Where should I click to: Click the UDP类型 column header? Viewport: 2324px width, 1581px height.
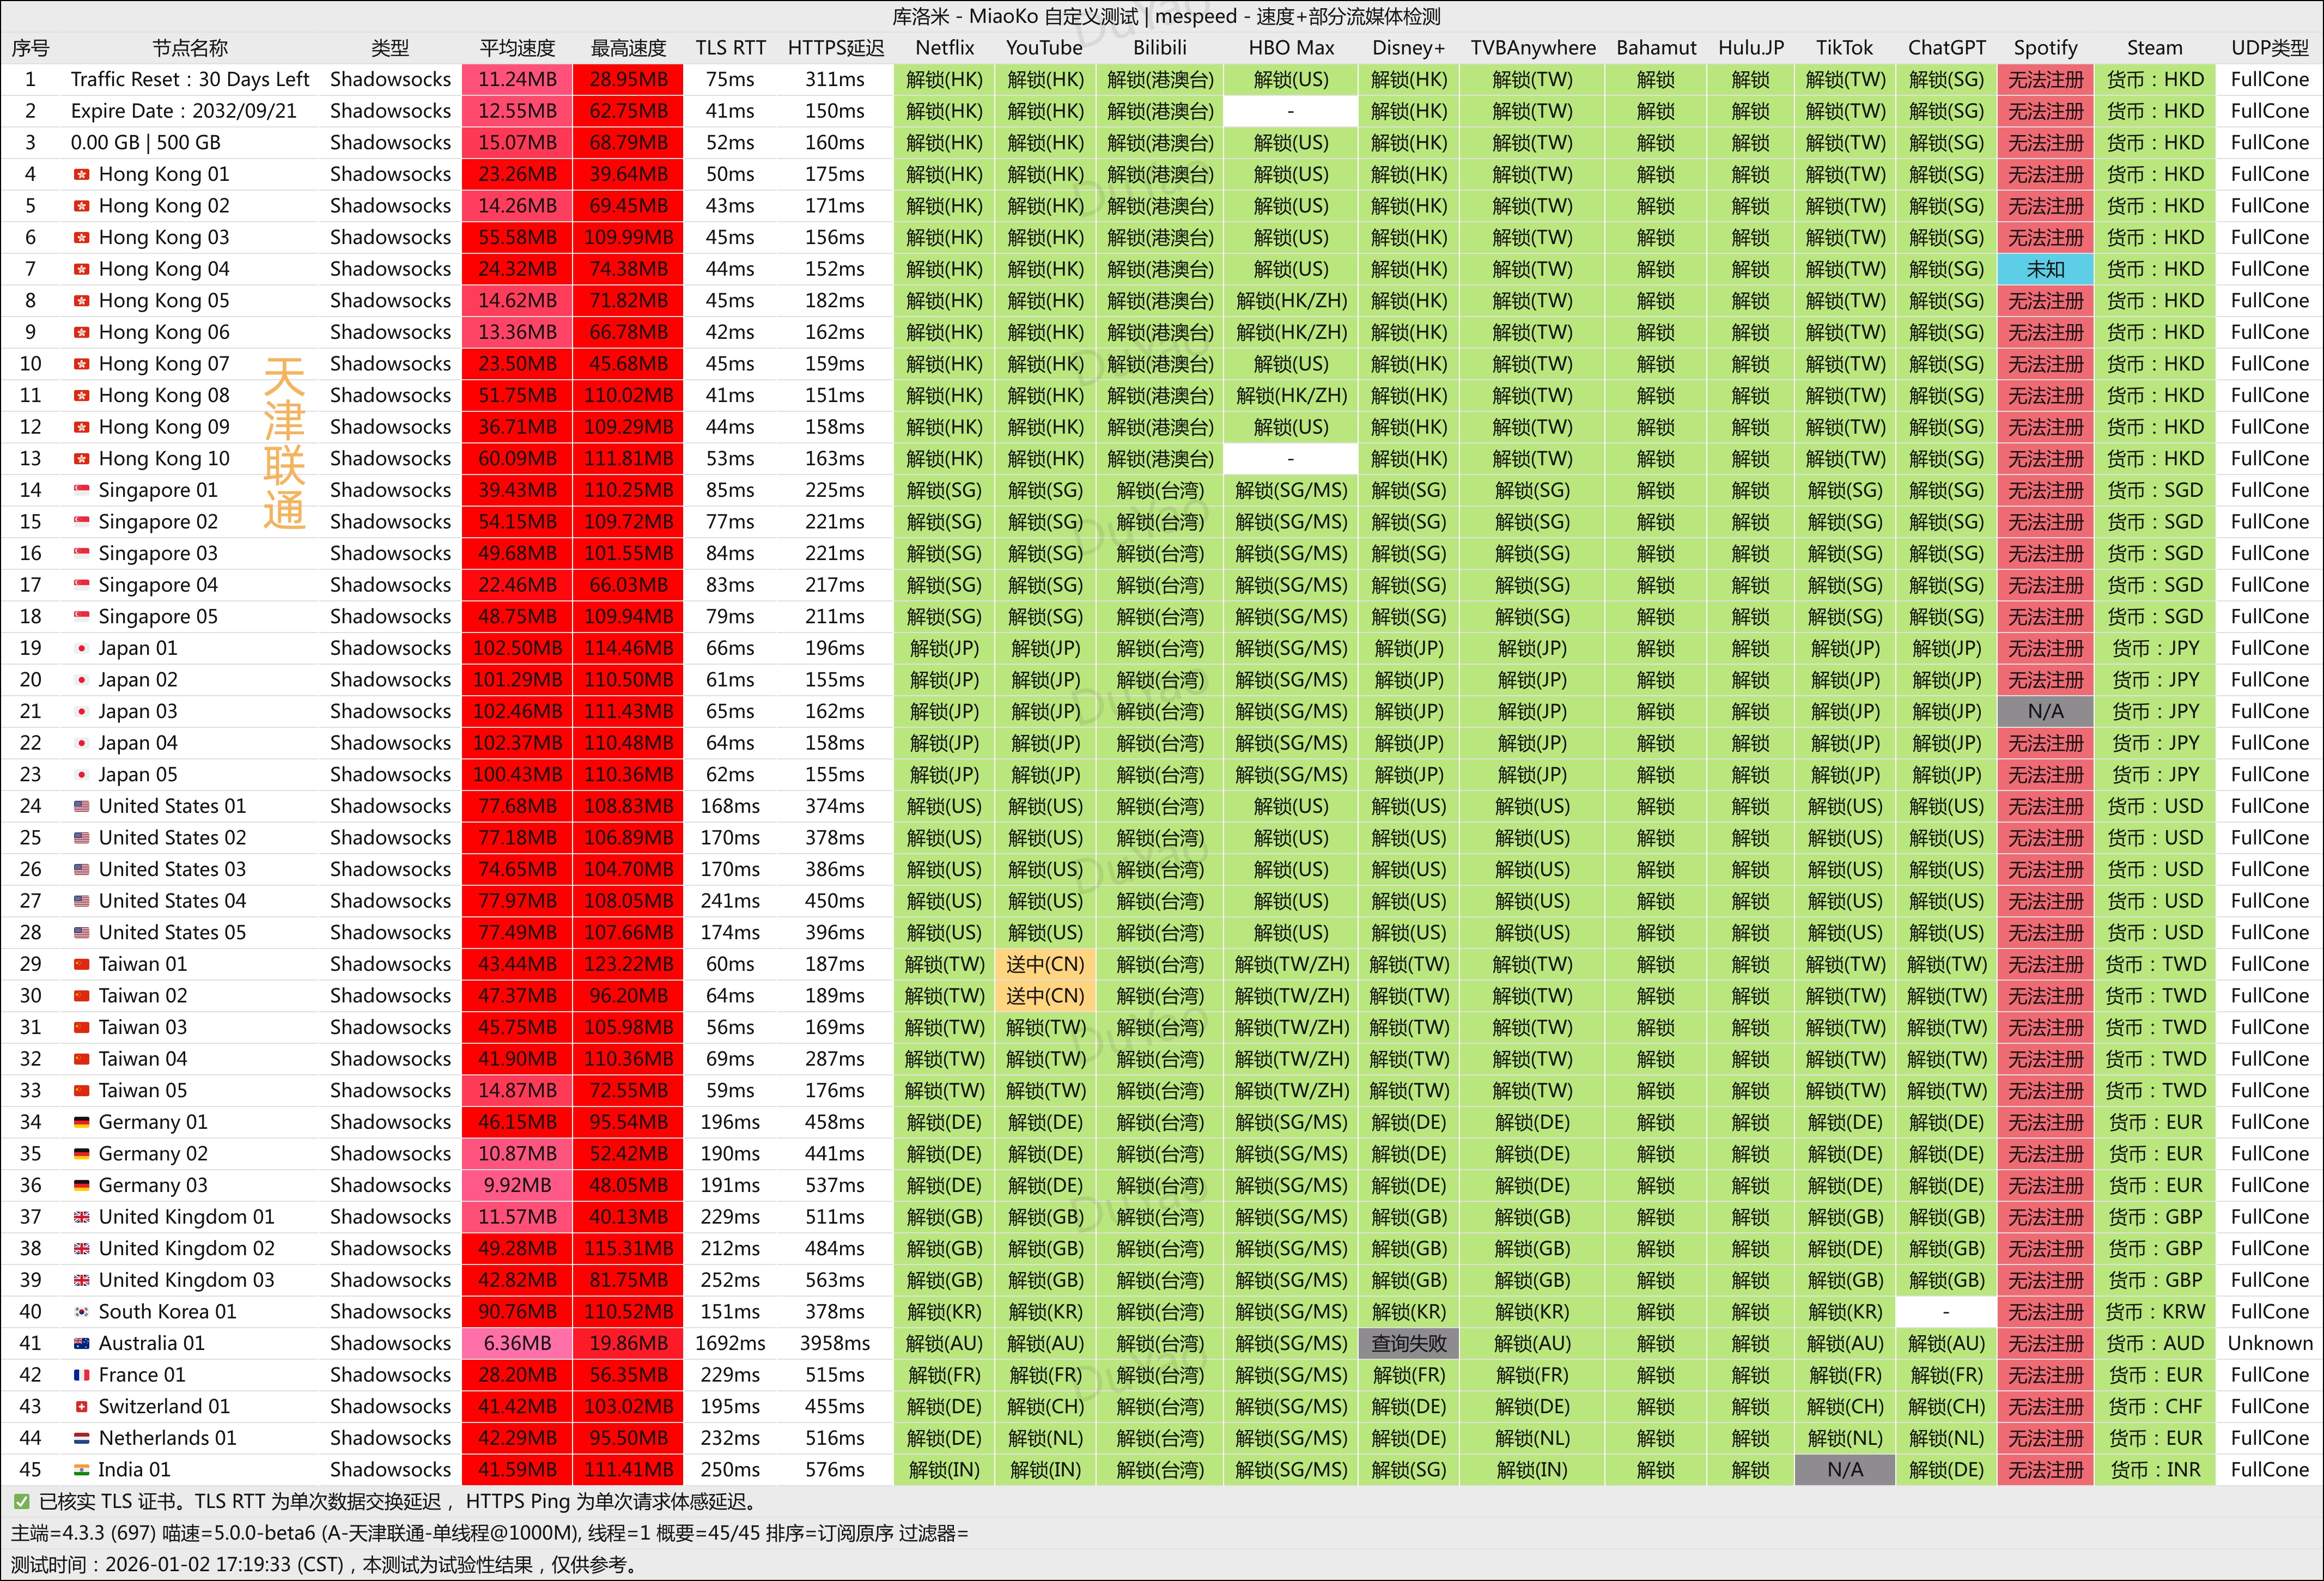coord(2269,48)
